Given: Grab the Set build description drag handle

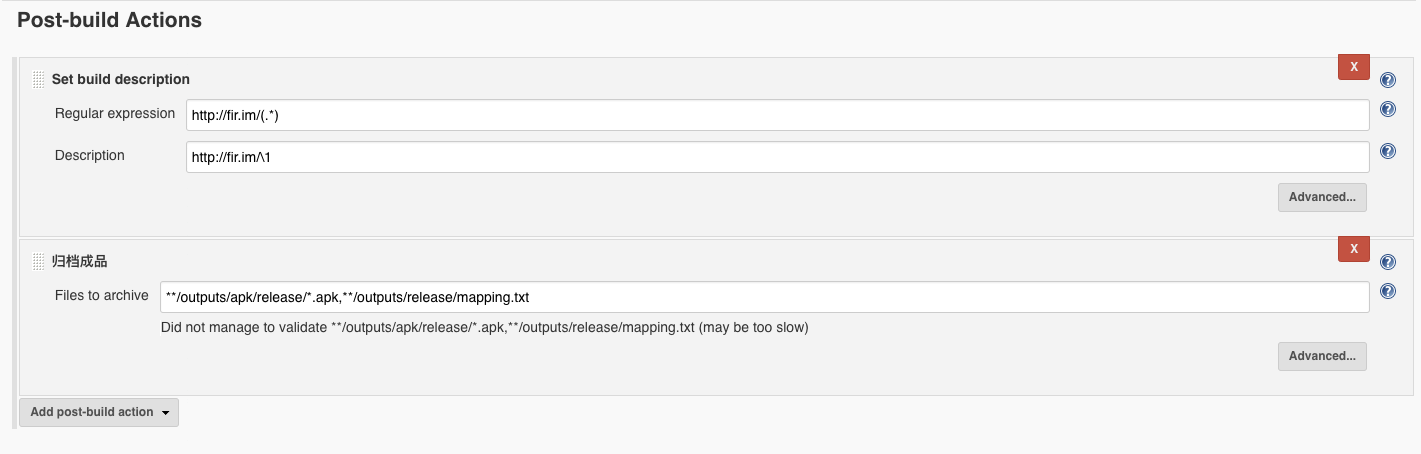Looking at the screenshot, I should 39,79.
